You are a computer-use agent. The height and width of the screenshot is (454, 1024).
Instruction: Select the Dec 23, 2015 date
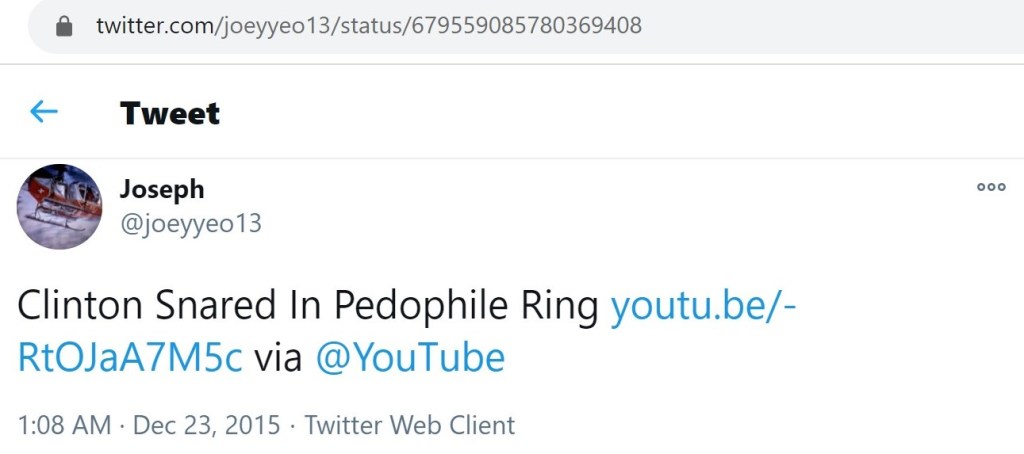tap(206, 424)
